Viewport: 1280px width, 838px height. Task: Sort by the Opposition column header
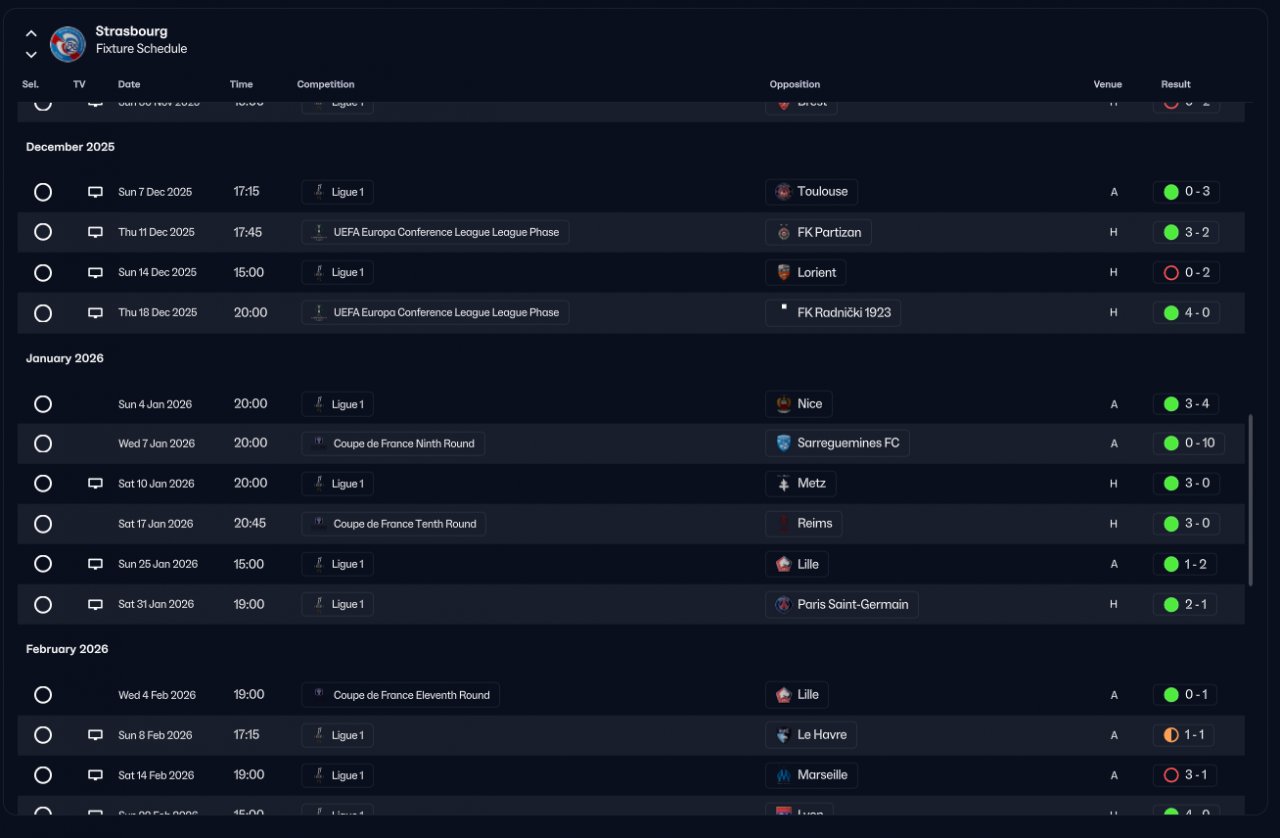(794, 85)
